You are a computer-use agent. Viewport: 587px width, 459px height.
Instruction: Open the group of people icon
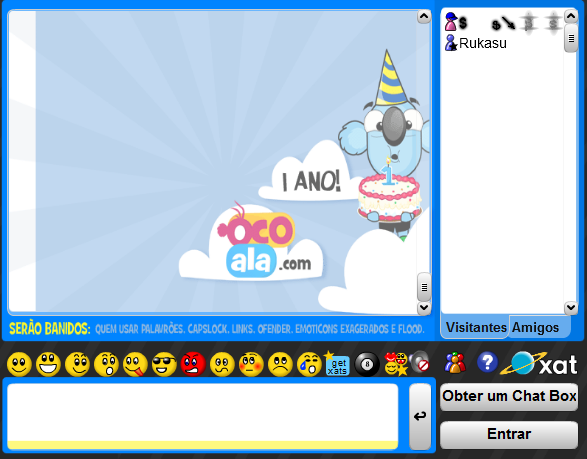pyautogui.click(x=455, y=362)
